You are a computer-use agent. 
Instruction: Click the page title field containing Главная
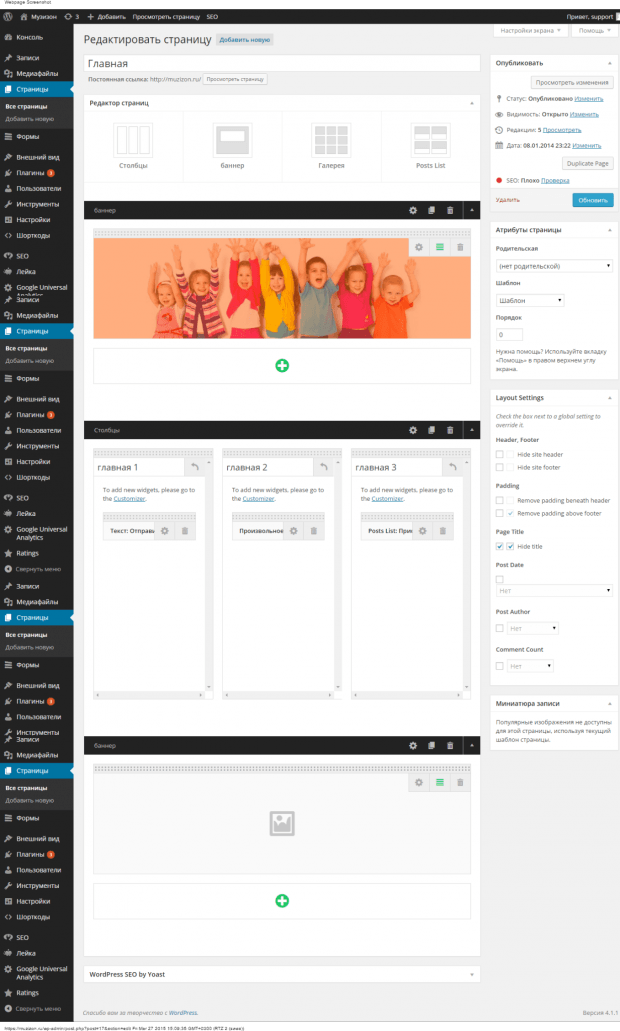coord(281,63)
